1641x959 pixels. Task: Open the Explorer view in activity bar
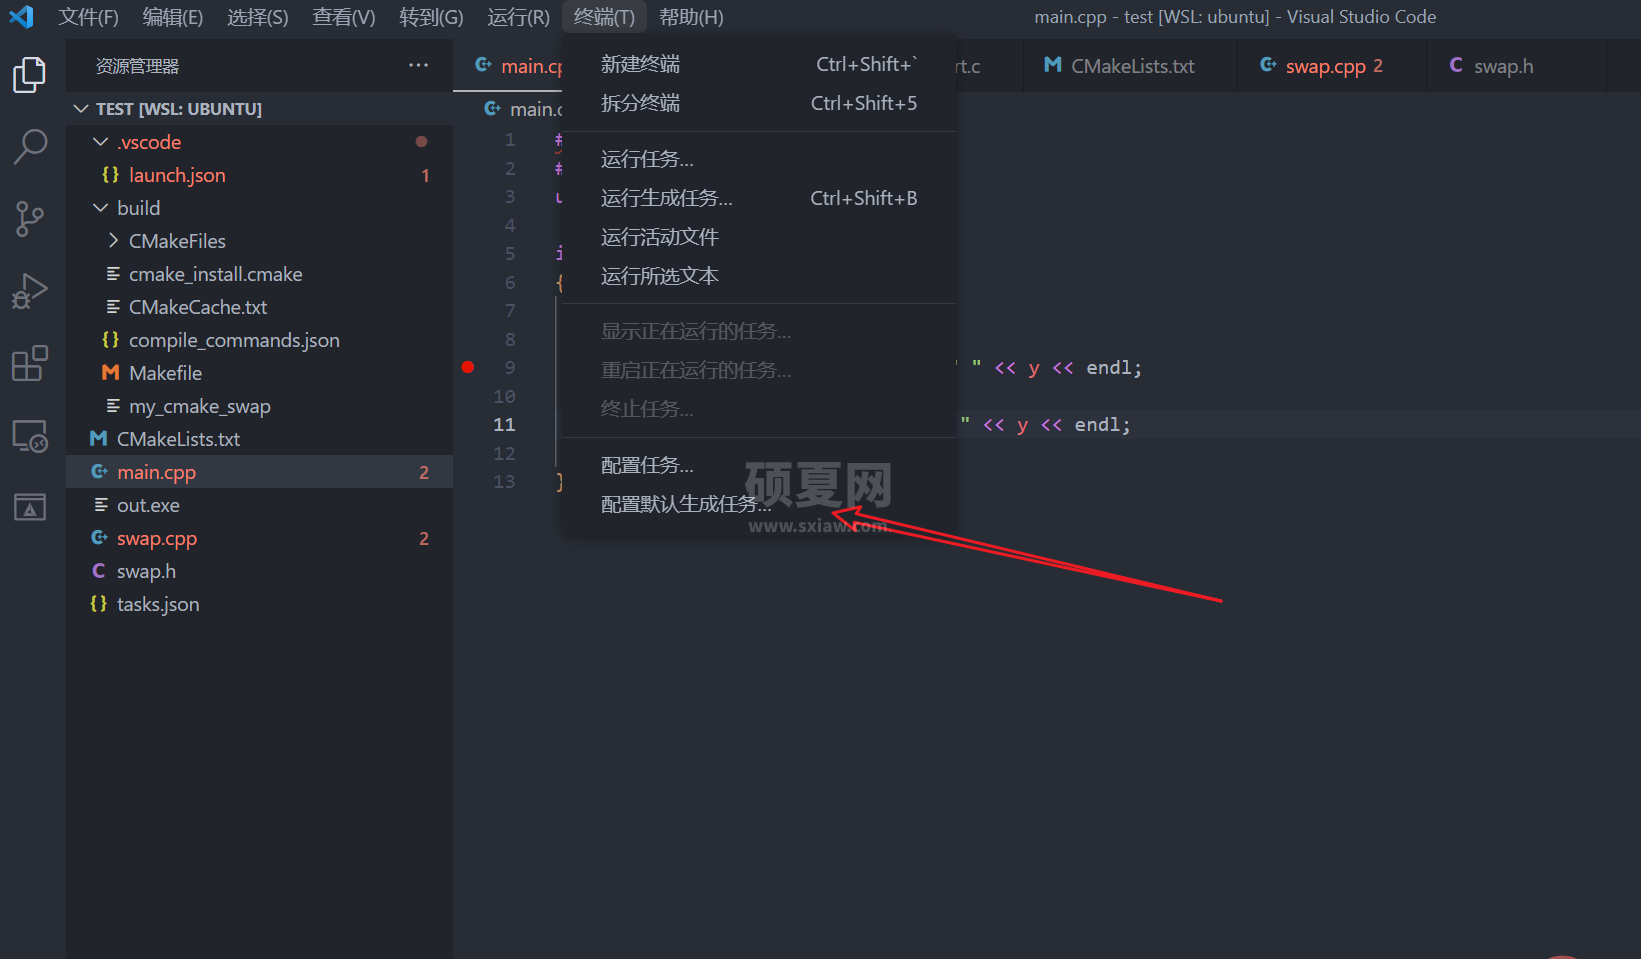click(29, 75)
